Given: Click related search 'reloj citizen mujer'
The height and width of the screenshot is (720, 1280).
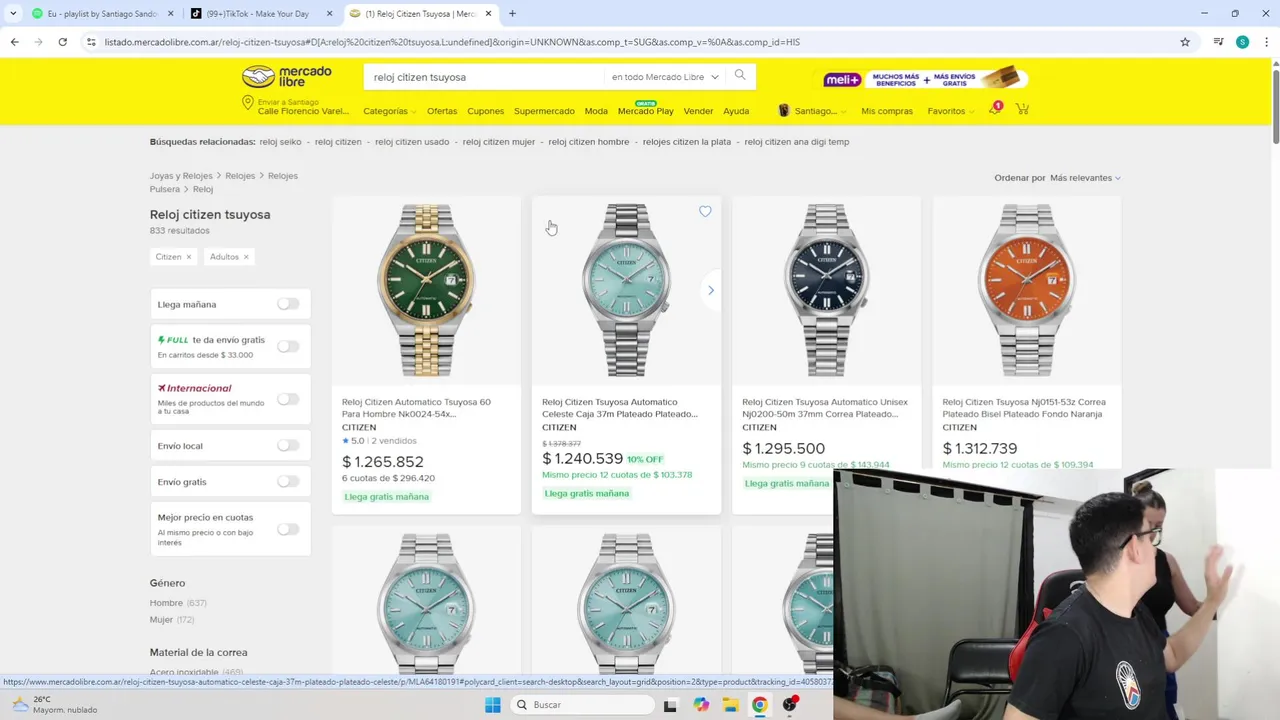Looking at the screenshot, I should [499, 142].
